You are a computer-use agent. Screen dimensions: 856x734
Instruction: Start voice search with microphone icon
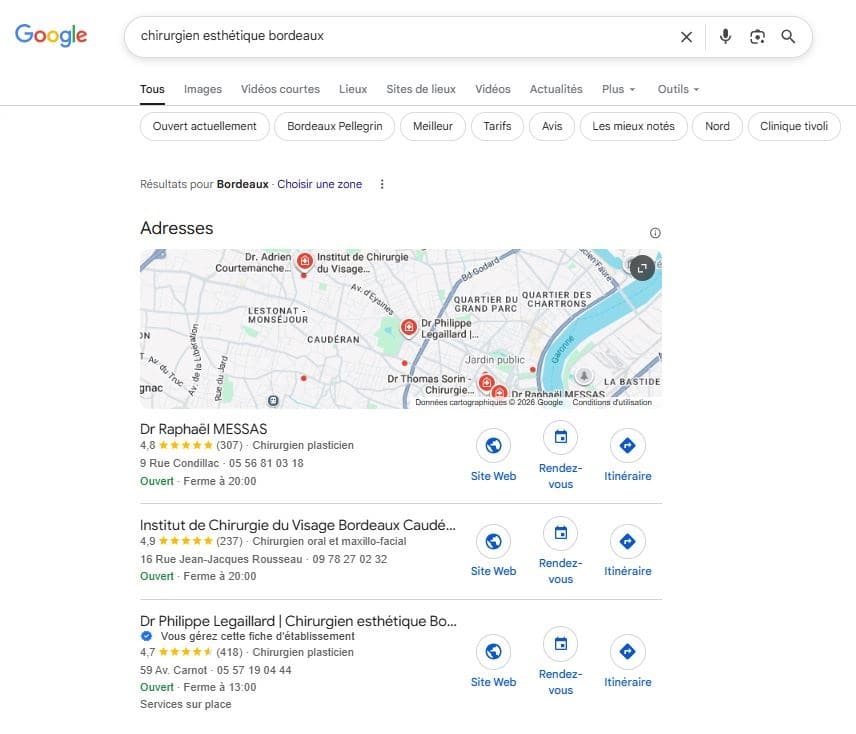(725, 37)
